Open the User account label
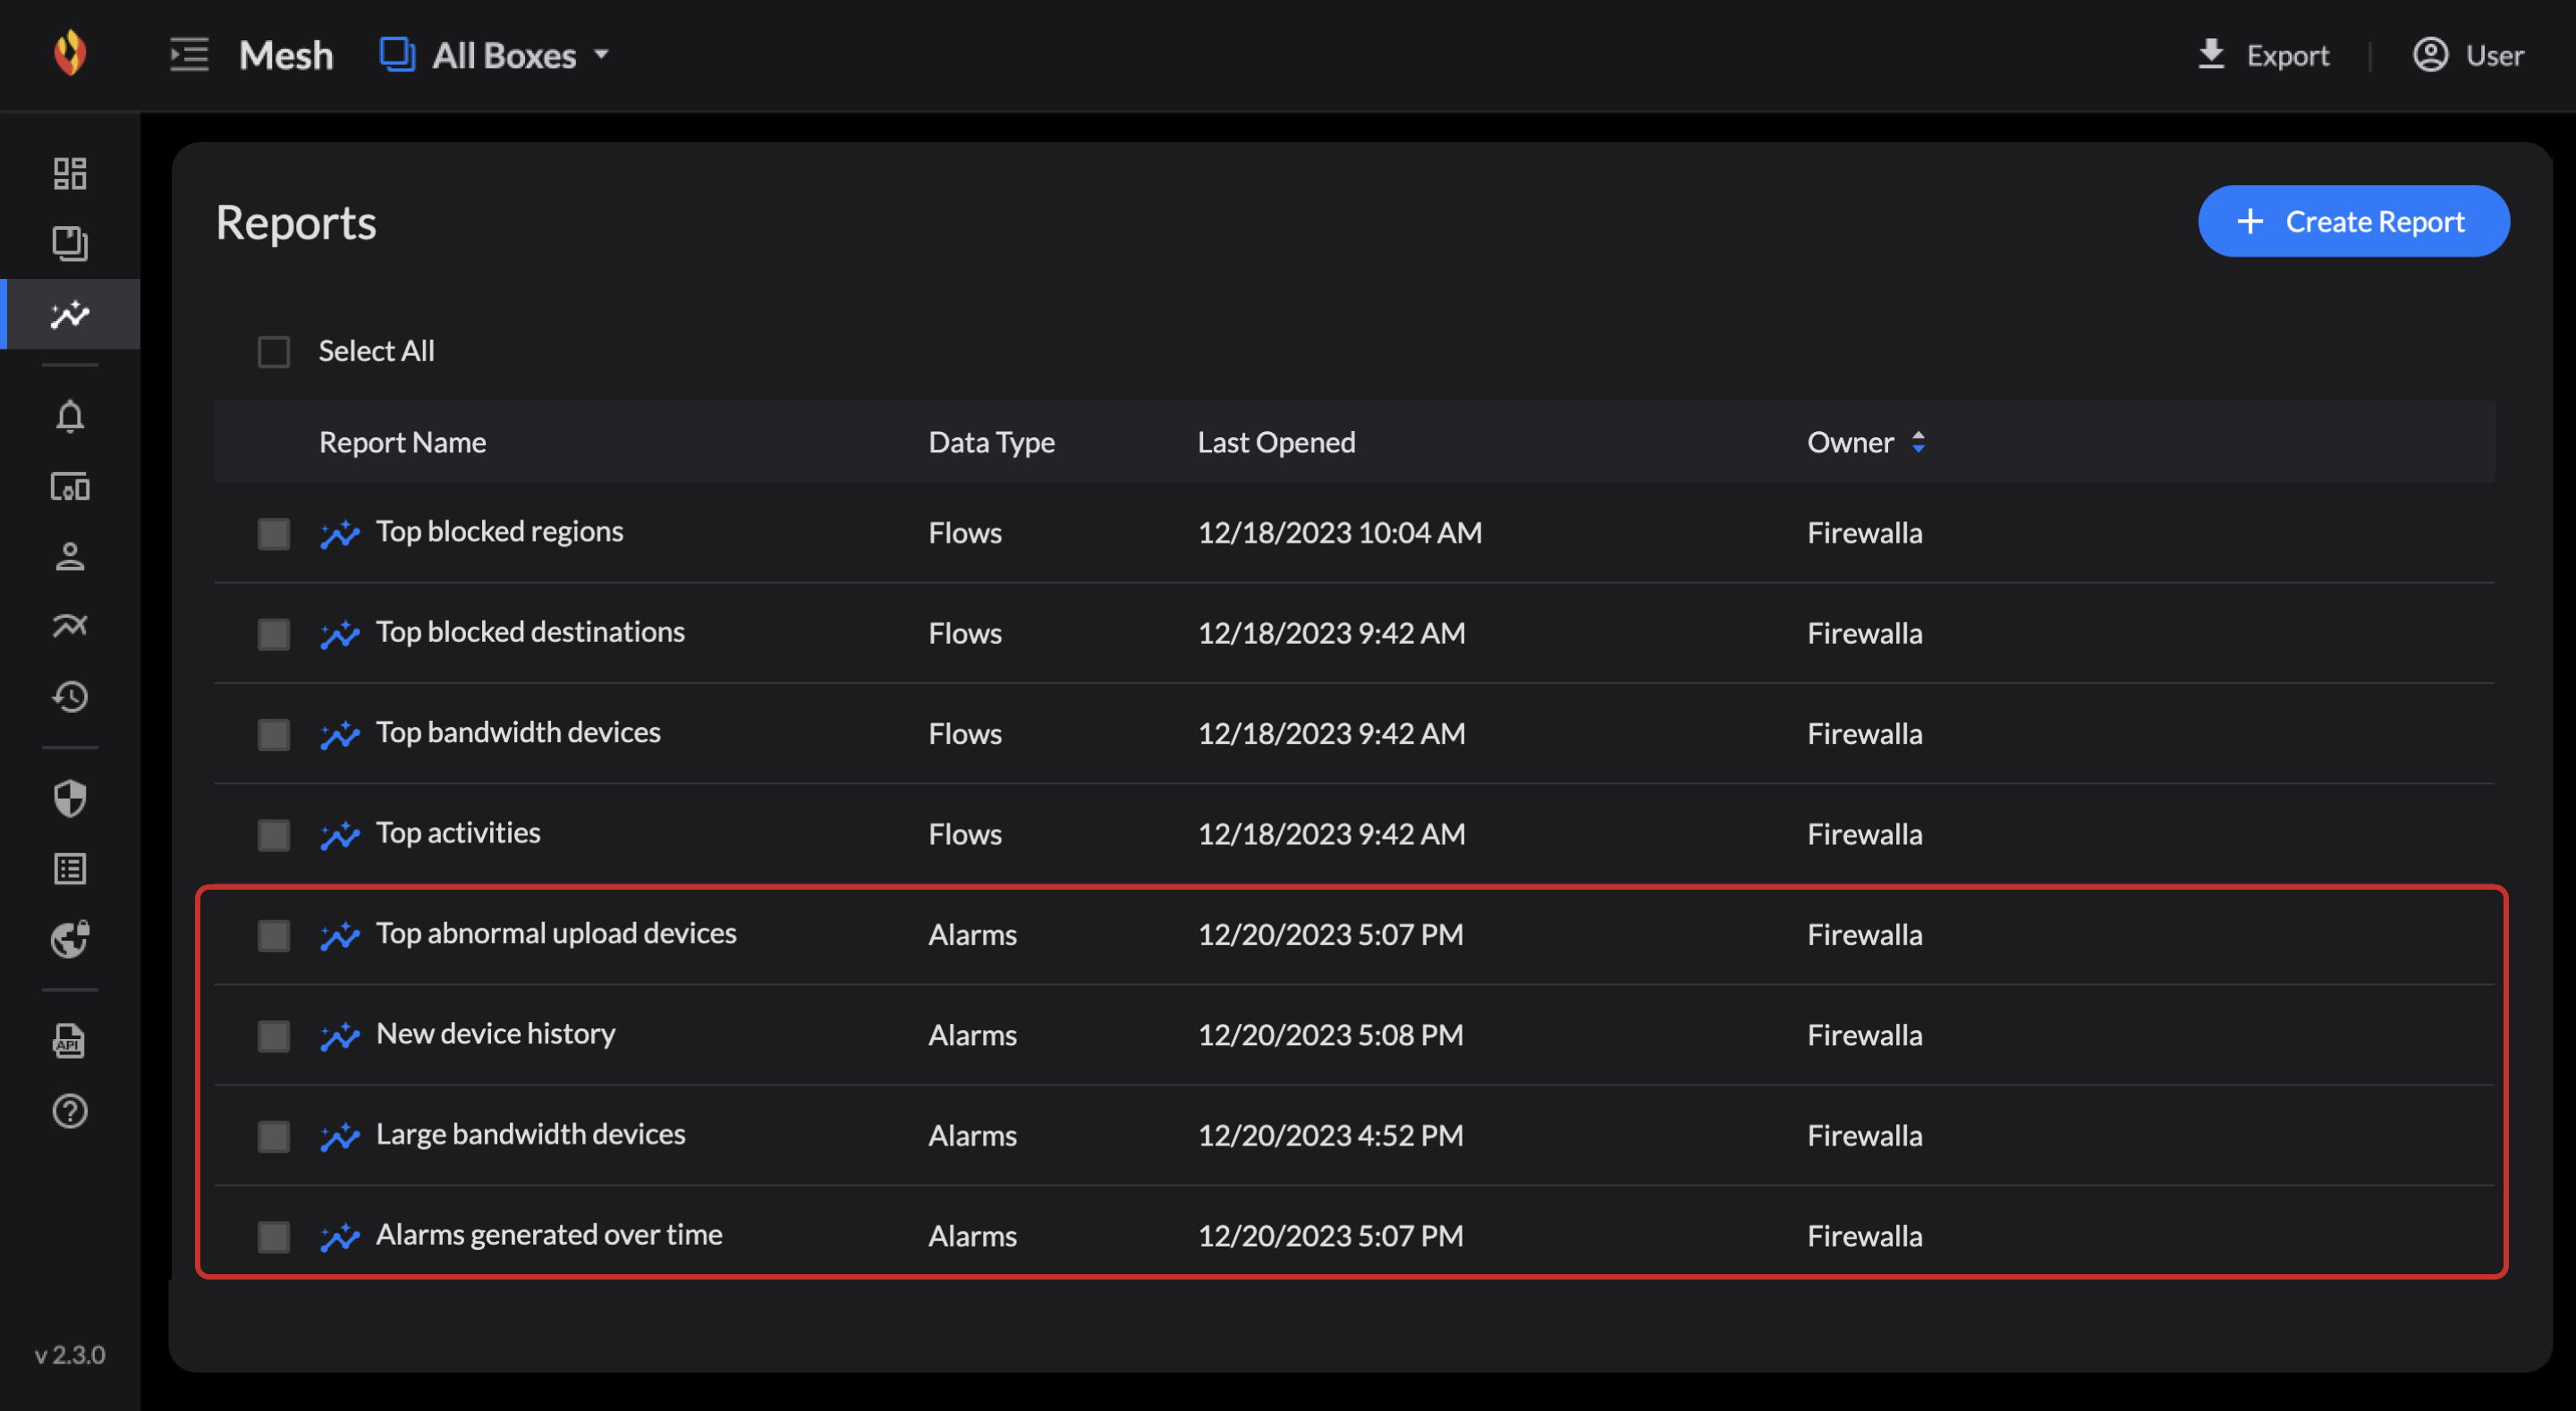Image resolution: width=2576 pixels, height=1411 pixels. click(x=2494, y=55)
